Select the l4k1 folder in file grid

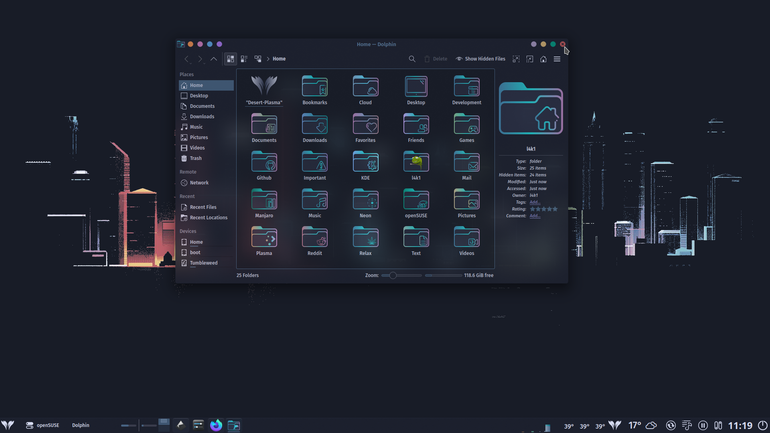tap(416, 165)
